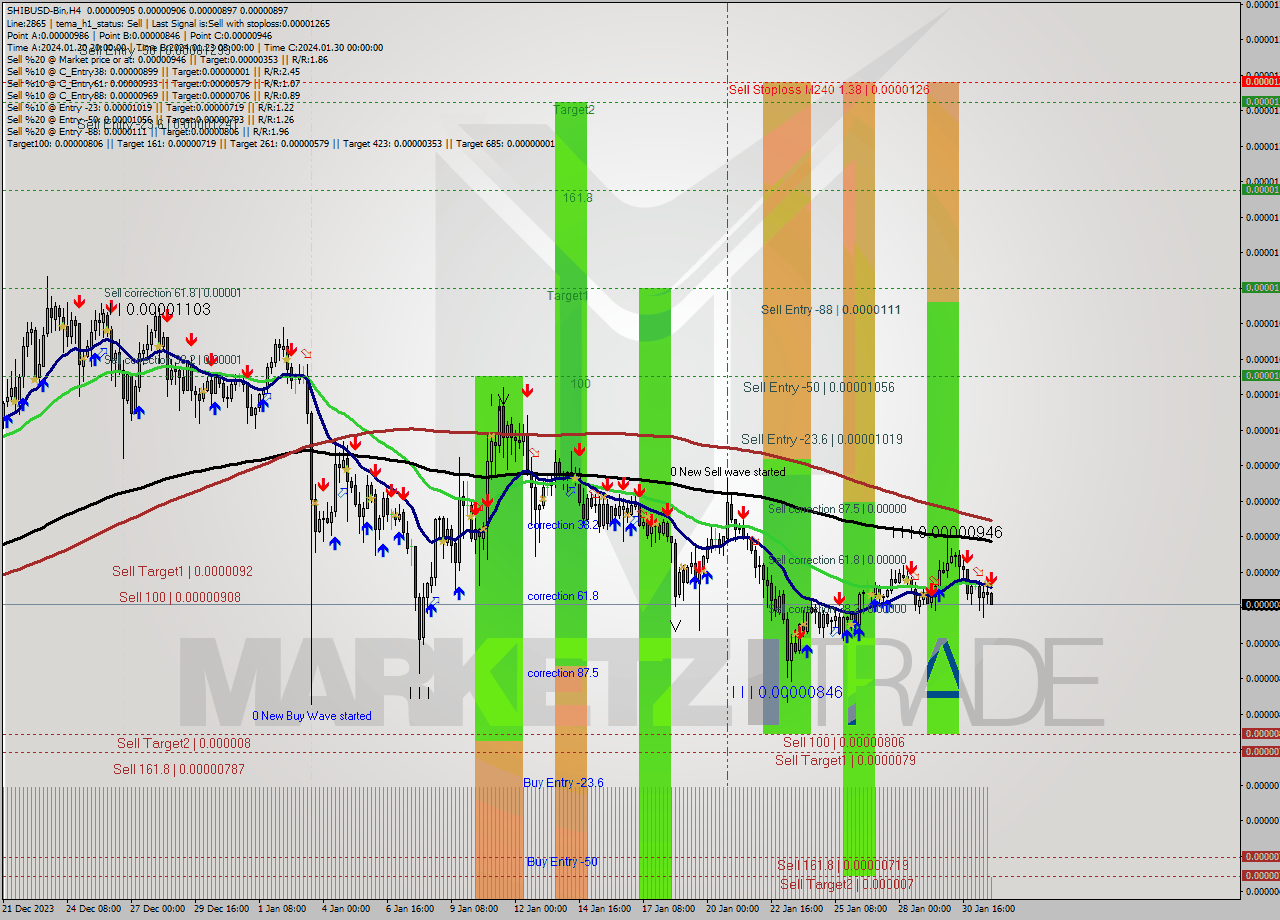Click the 'Target2' label on the green bar
1280x920 pixels.
click(574, 110)
